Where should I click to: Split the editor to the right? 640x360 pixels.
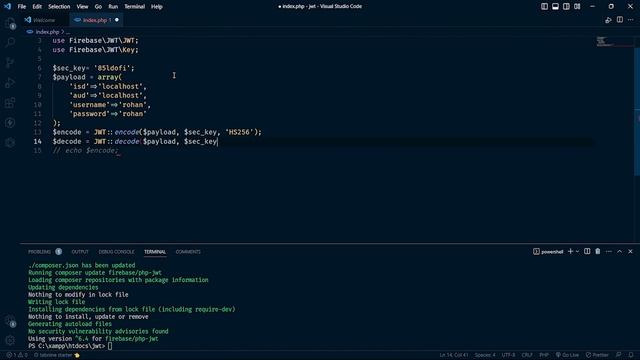(x=620, y=20)
